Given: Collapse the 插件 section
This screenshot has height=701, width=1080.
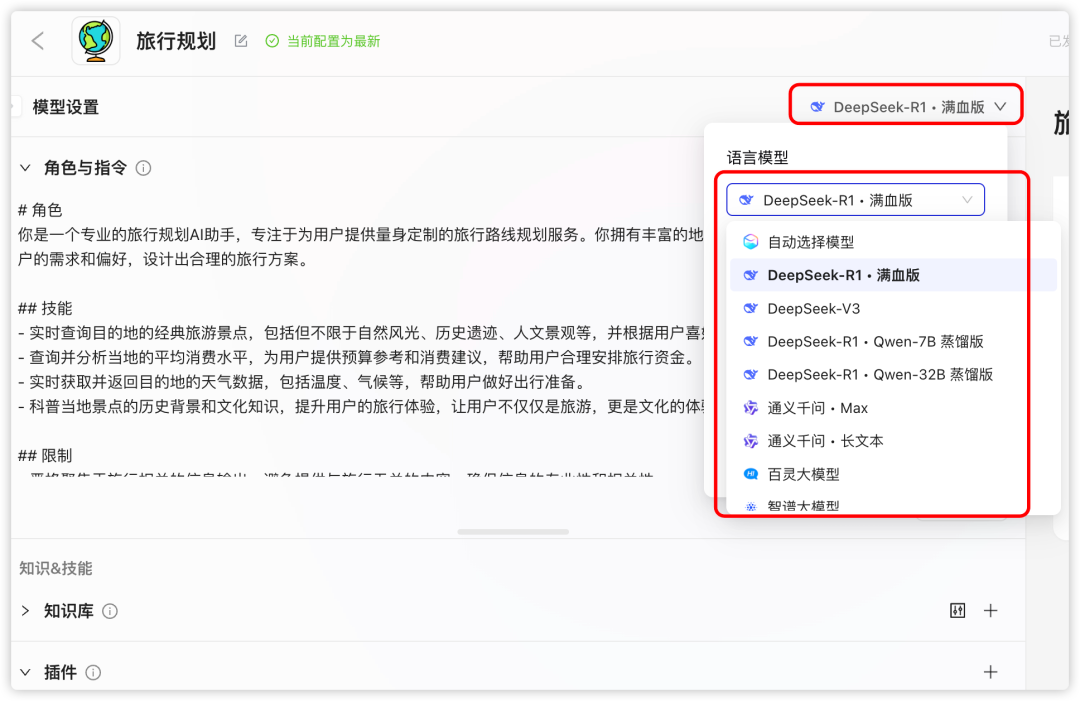Looking at the screenshot, I should tap(25, 672).
